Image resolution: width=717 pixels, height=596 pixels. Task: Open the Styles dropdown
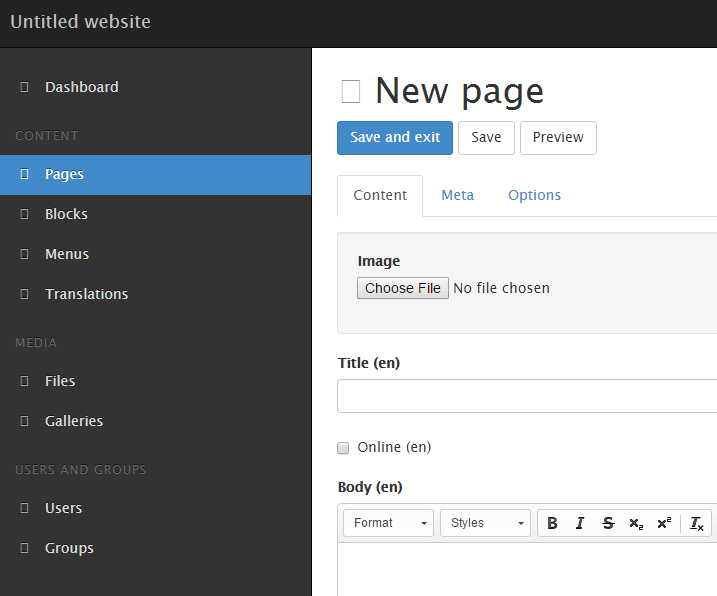click(x=486, y=523)
